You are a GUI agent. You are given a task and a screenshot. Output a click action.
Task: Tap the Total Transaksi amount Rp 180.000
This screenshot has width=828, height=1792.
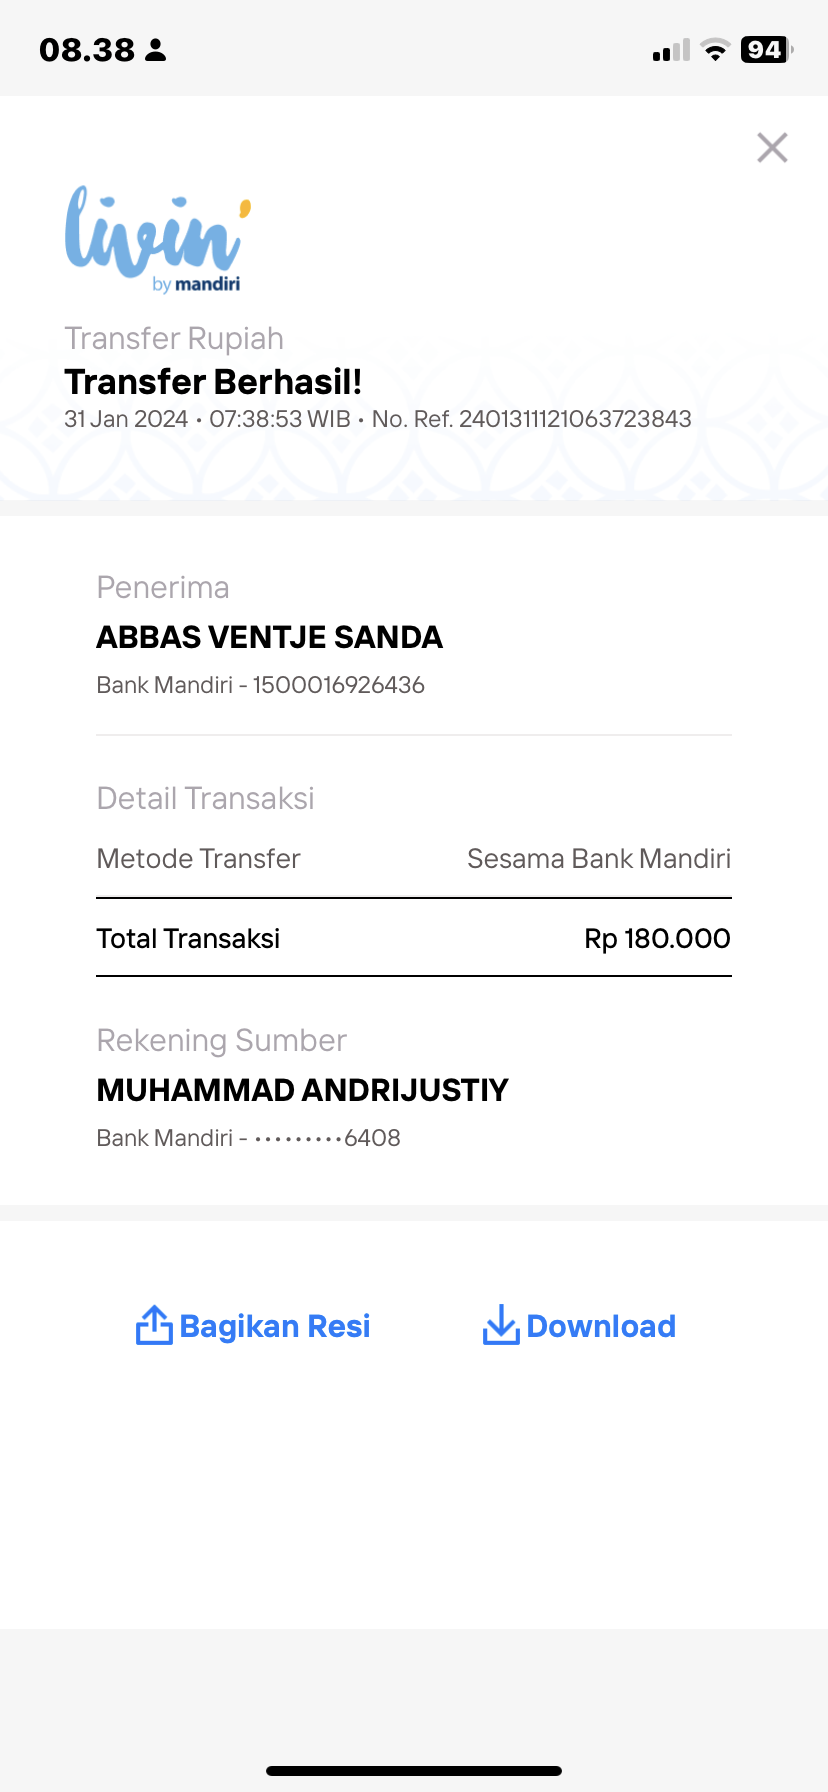657,938
